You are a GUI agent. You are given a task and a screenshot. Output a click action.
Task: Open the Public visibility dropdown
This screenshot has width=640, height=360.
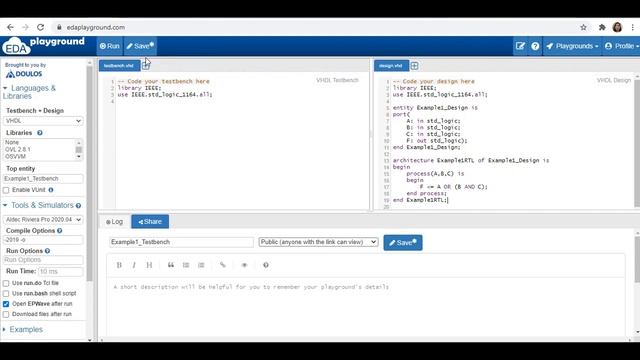coord(318,242)
